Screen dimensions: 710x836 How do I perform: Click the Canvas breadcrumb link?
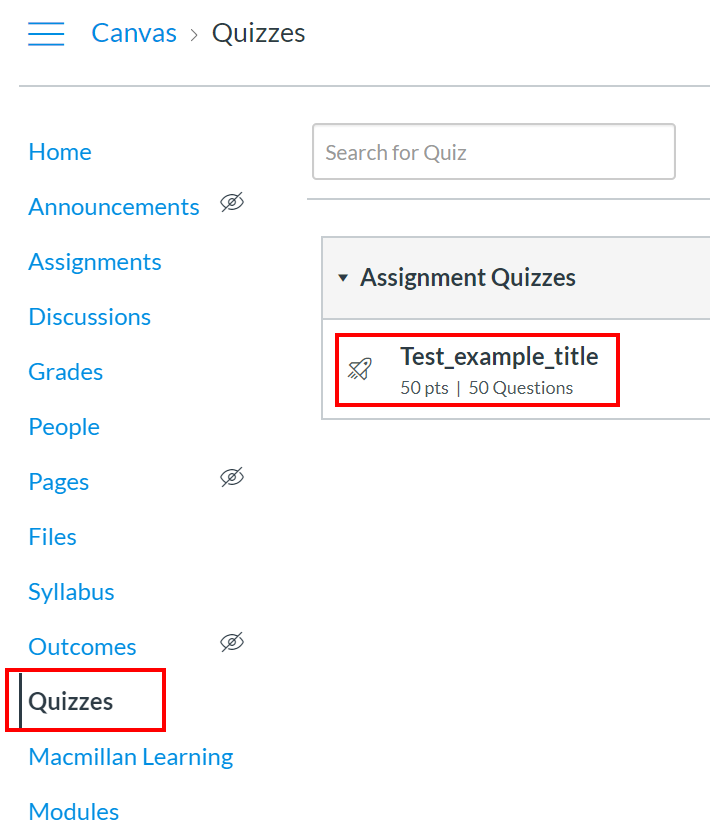click(x=134, y=33)
